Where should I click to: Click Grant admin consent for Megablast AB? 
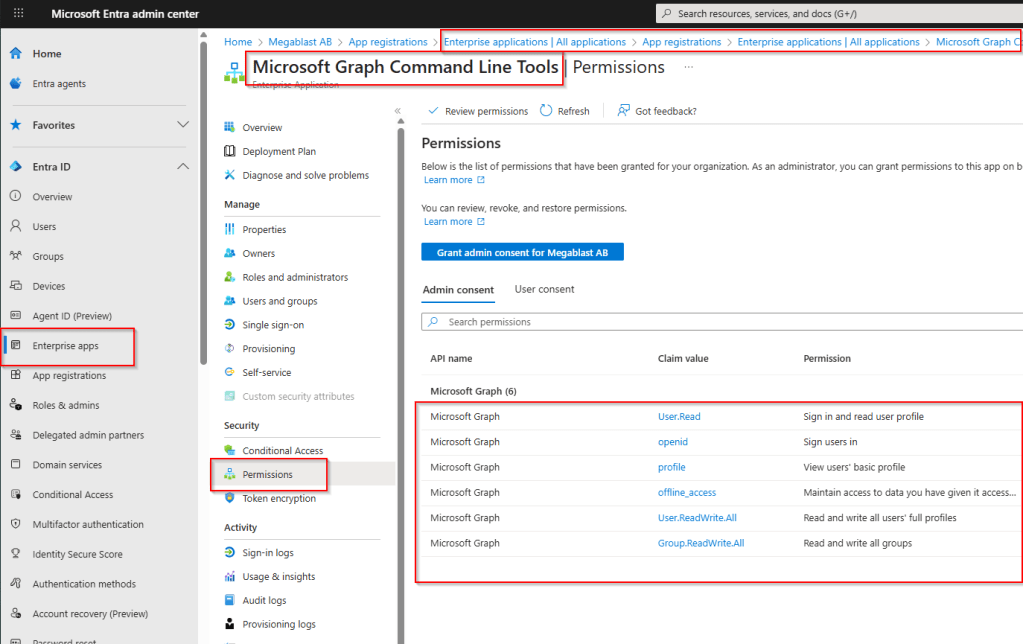(x=522, y=251)
